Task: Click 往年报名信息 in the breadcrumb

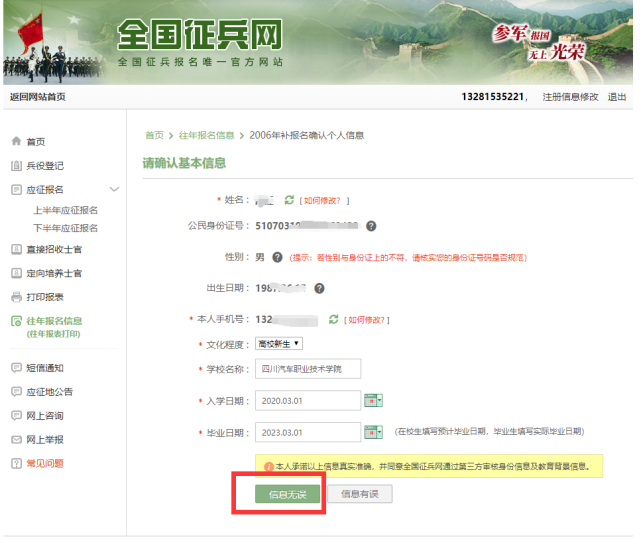Action: (207, 135)
